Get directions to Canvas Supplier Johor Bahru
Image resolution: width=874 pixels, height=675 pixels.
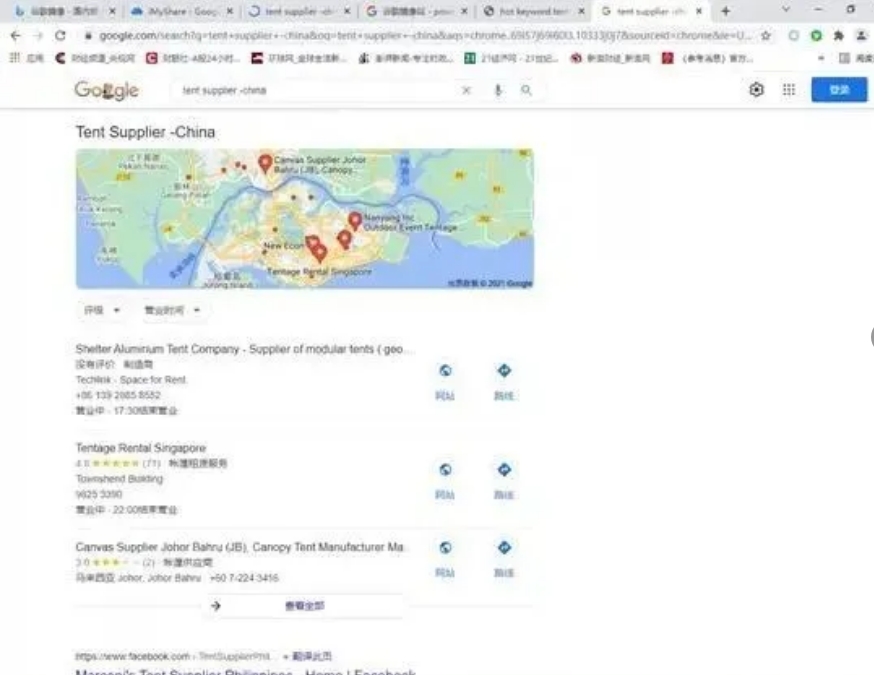click(504, 558)
